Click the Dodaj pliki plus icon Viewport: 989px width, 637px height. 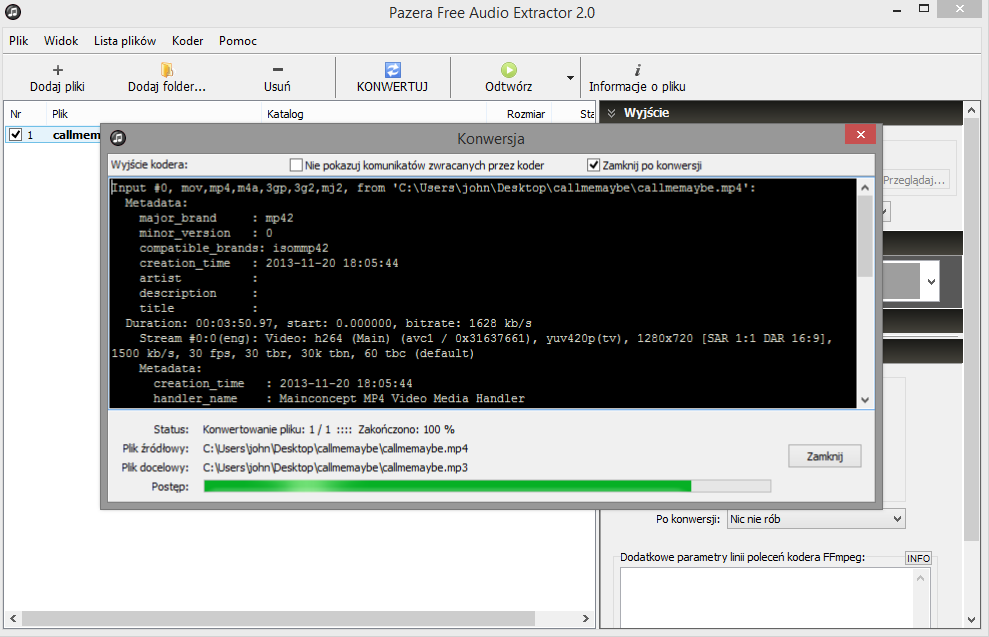click(57, 70)
